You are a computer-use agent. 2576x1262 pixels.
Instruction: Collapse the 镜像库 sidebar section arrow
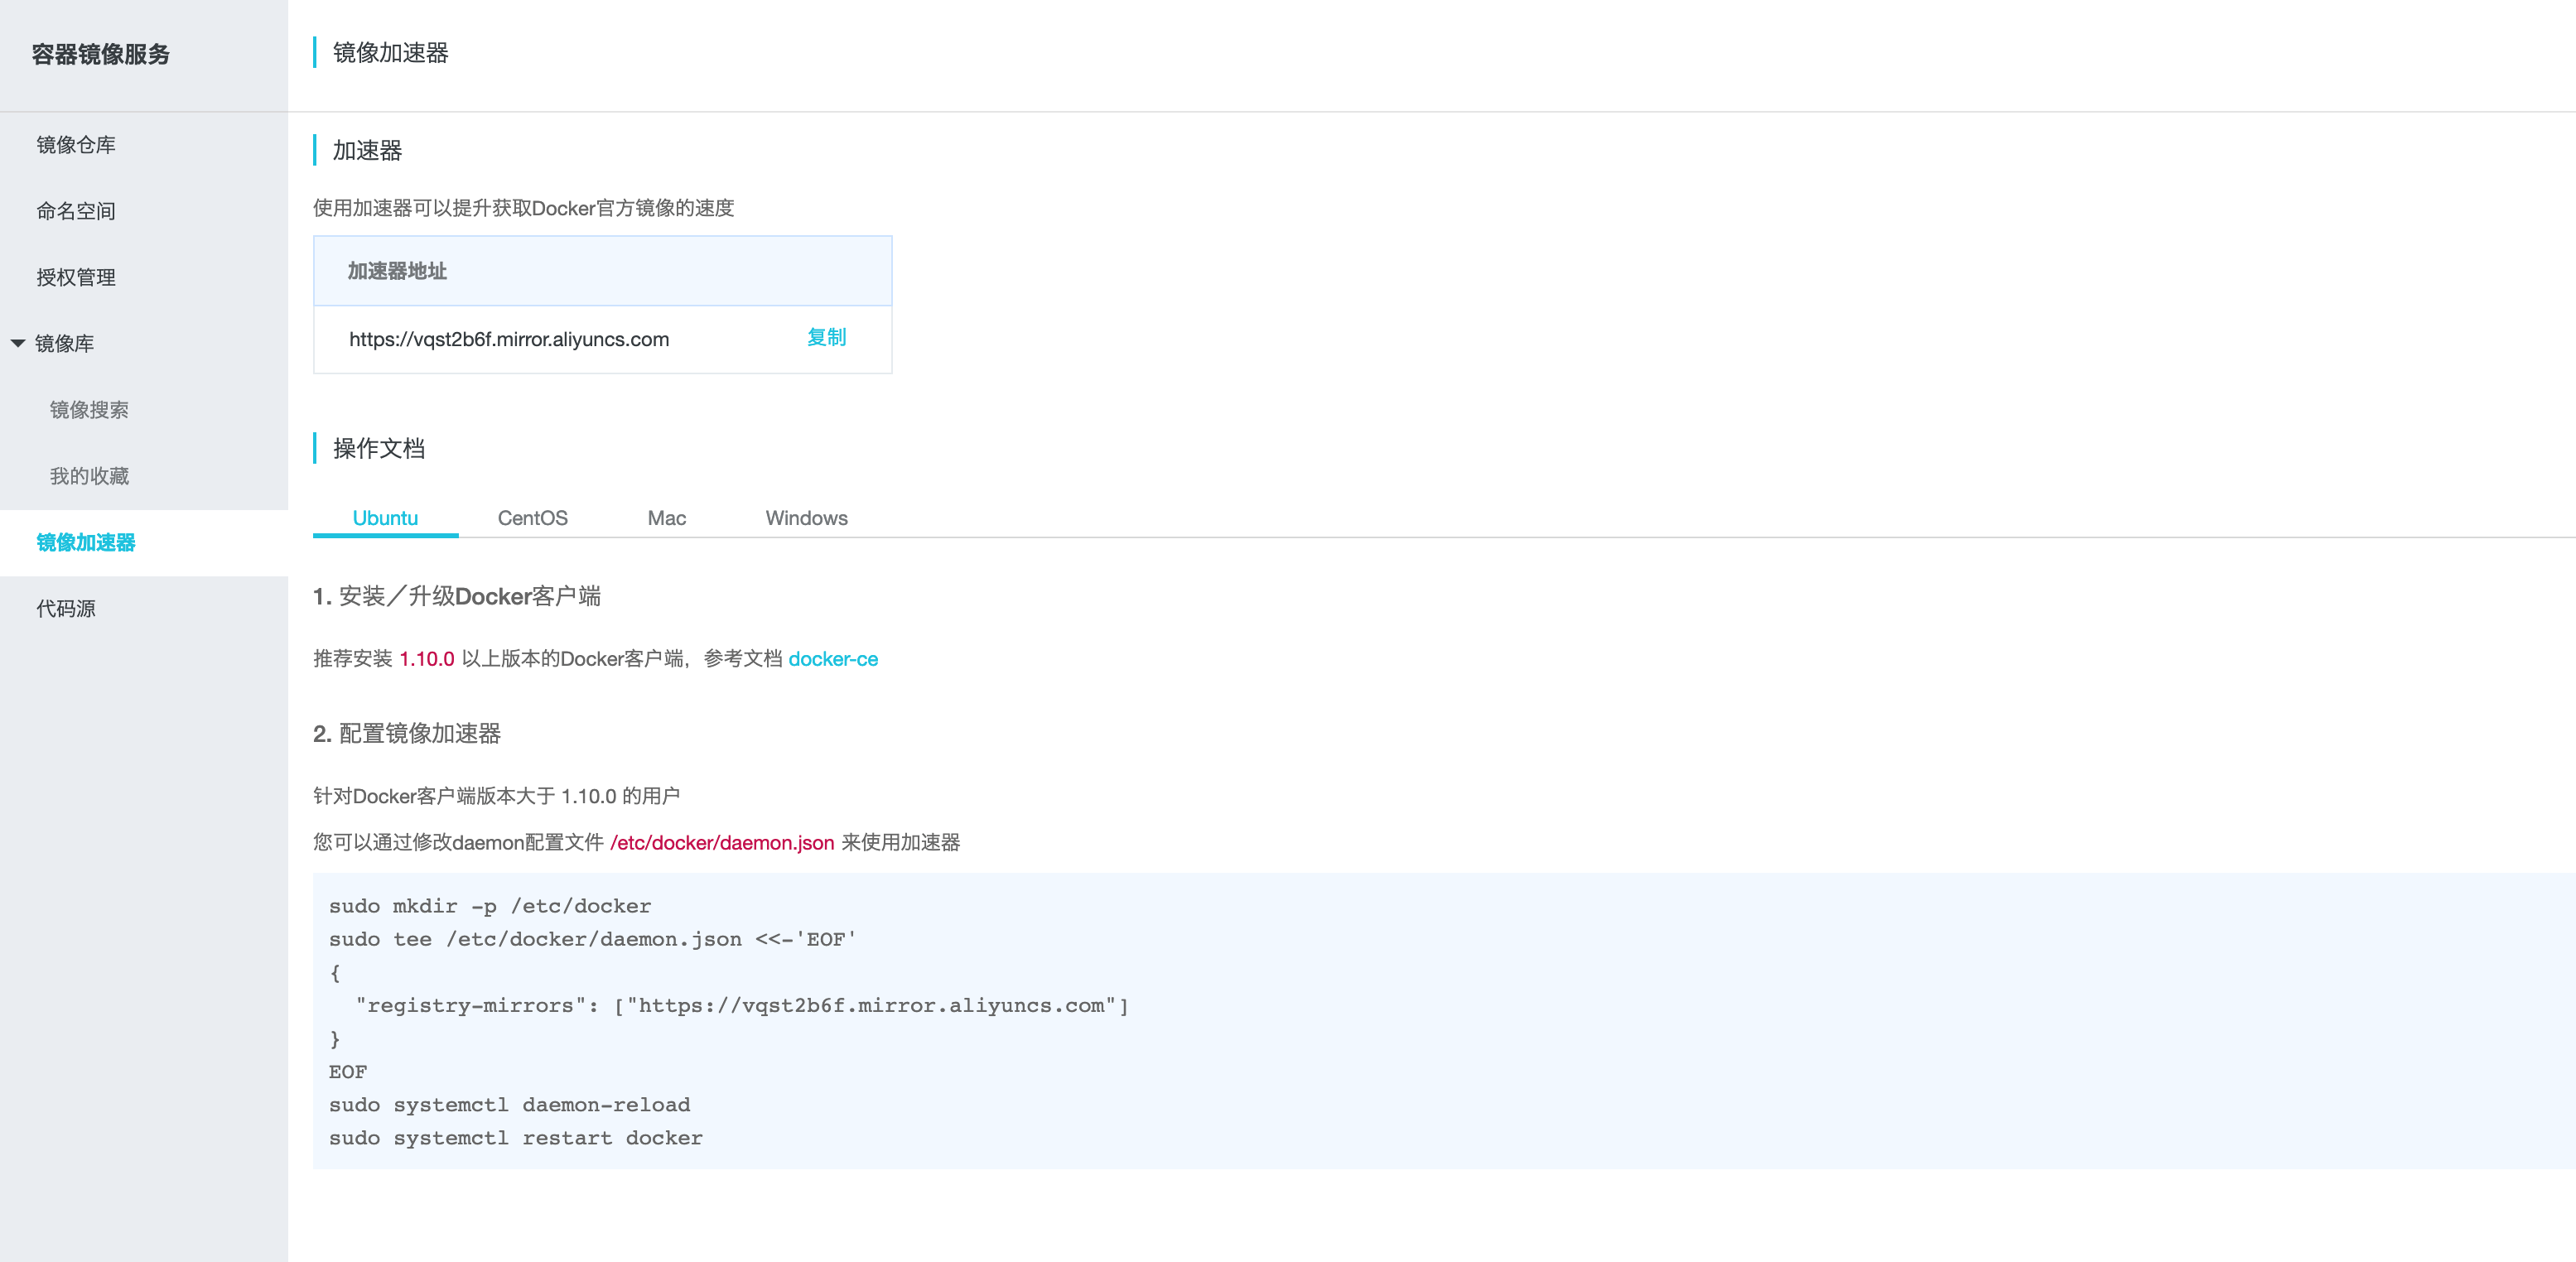click(18, 343)
